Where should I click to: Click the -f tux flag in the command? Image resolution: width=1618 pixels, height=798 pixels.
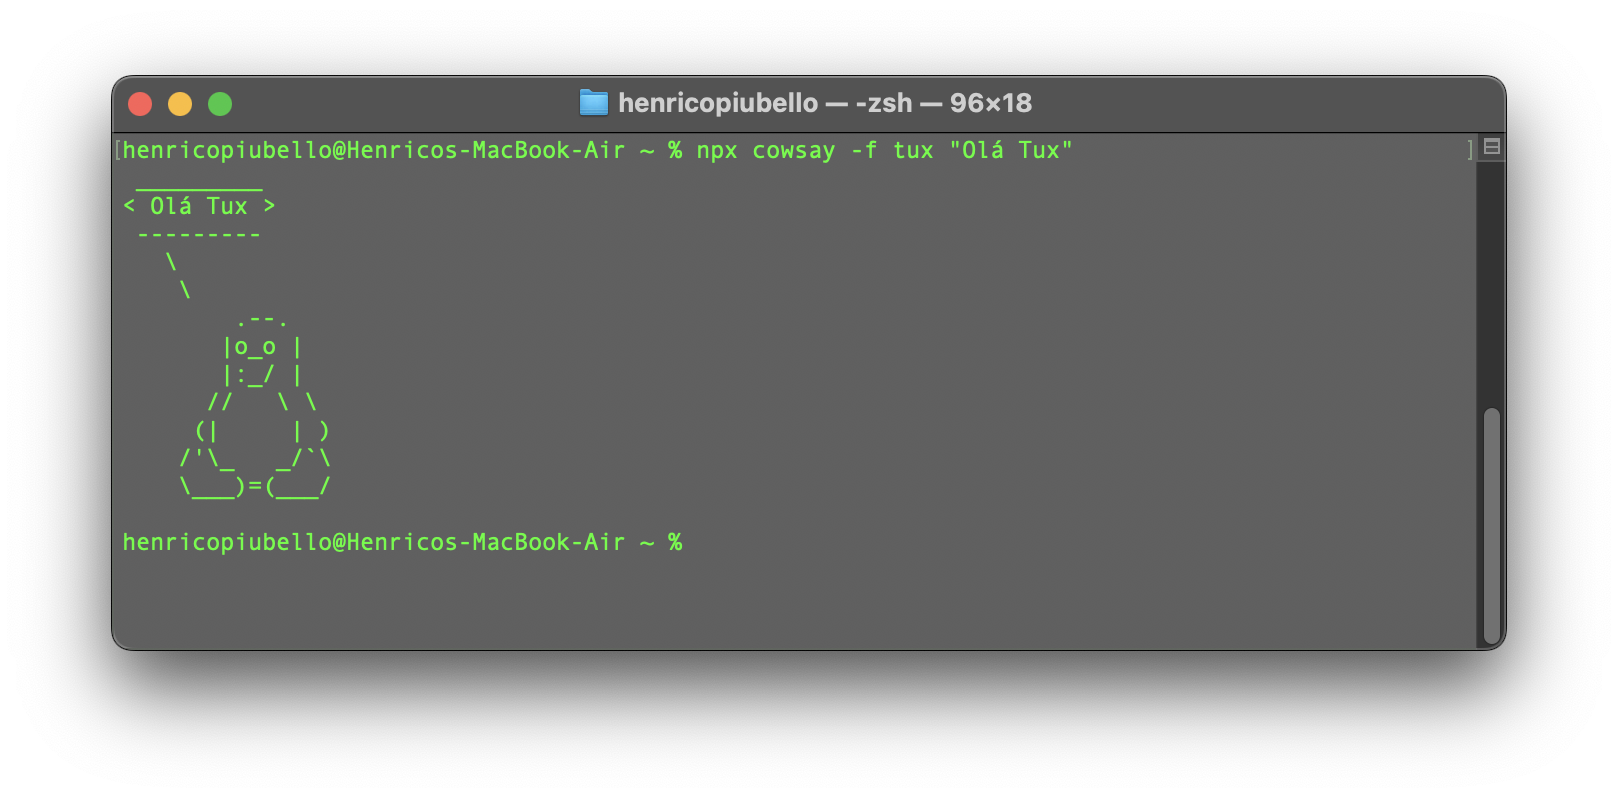tap(888, 150)
